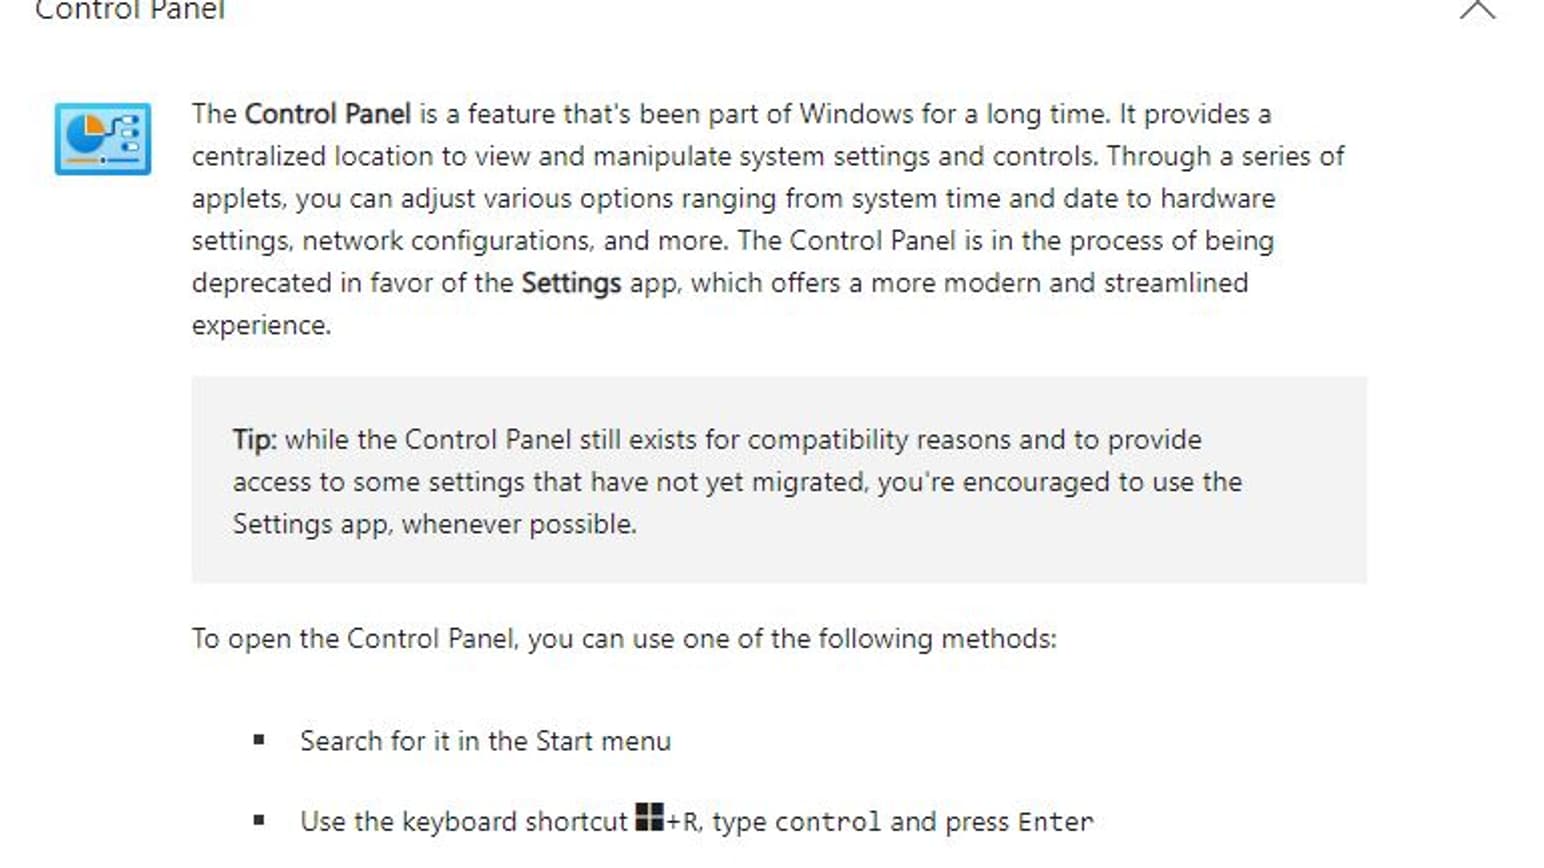The height and width of the screenshot is (868, 1544).
Task: Click the bold Control Panel text in paragraph
Action: tap(328, 114)
